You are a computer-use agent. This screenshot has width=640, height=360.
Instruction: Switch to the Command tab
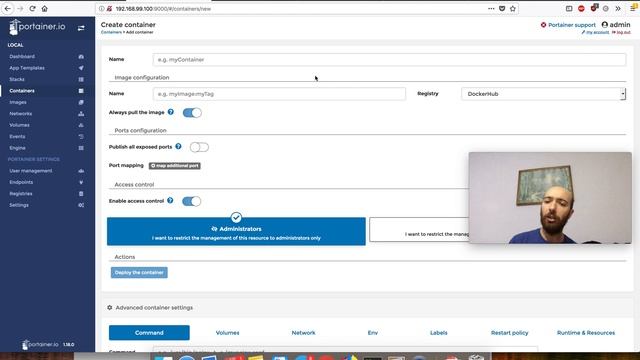tap(149, 333)
